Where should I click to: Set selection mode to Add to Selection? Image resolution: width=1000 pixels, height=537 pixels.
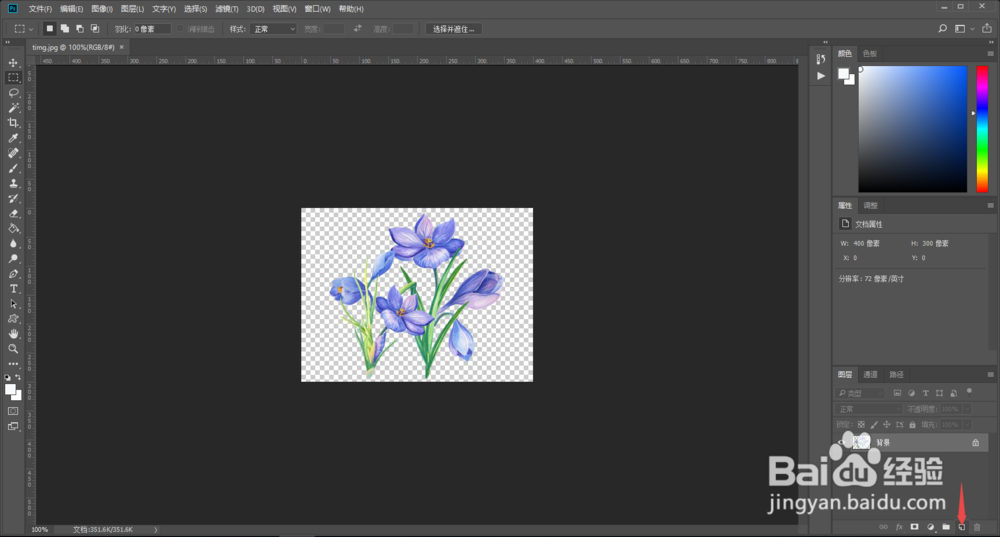click(x=64, y=29)
